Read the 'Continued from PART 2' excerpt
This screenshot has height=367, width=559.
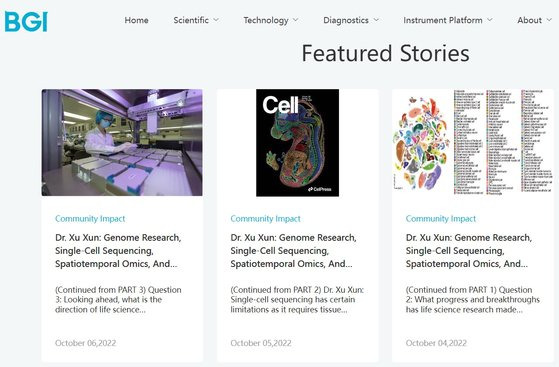pos(297,300)
